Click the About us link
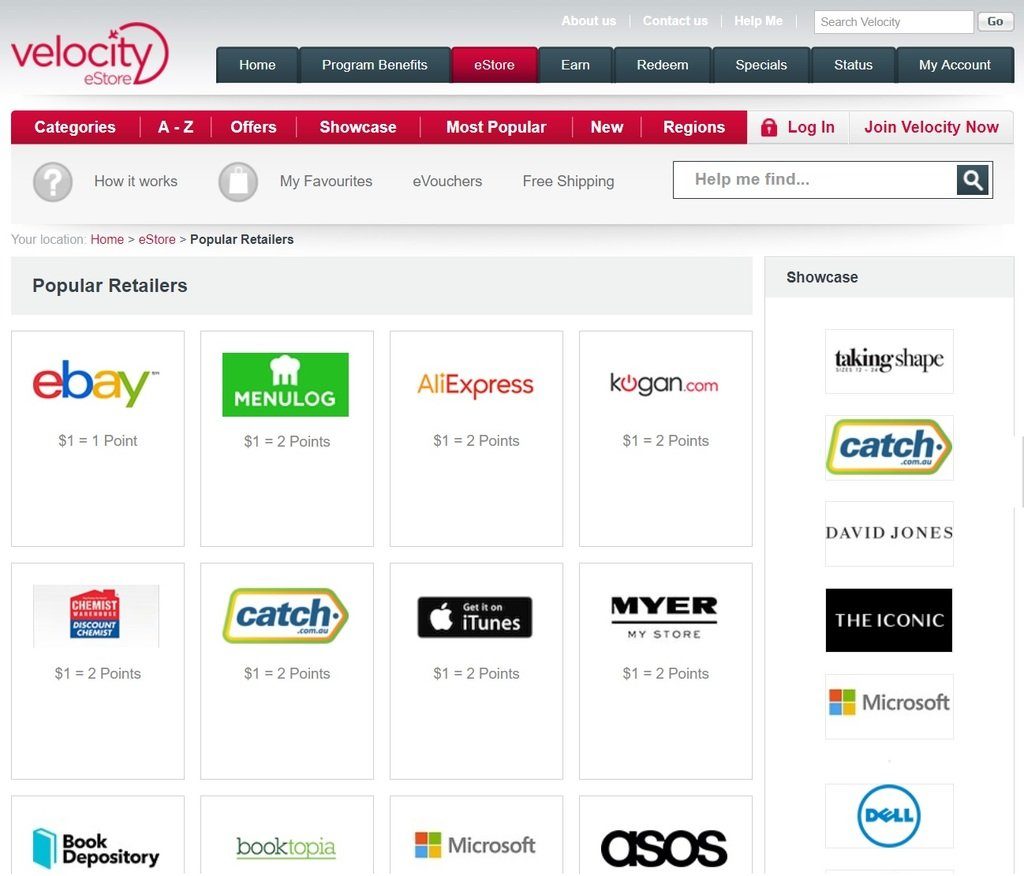The height and width of the screenshot is (876, 1024). pos(588,21)
